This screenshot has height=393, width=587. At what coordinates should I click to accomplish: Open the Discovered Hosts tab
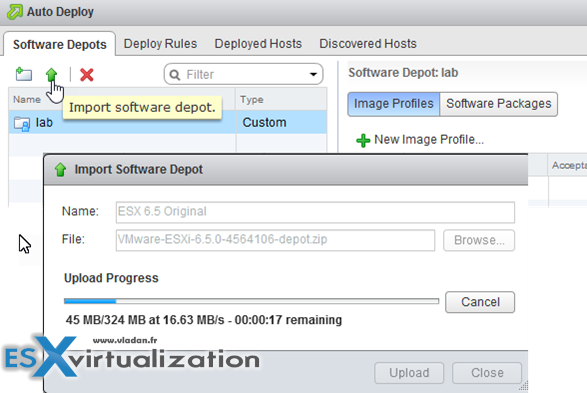coord(368,44)
